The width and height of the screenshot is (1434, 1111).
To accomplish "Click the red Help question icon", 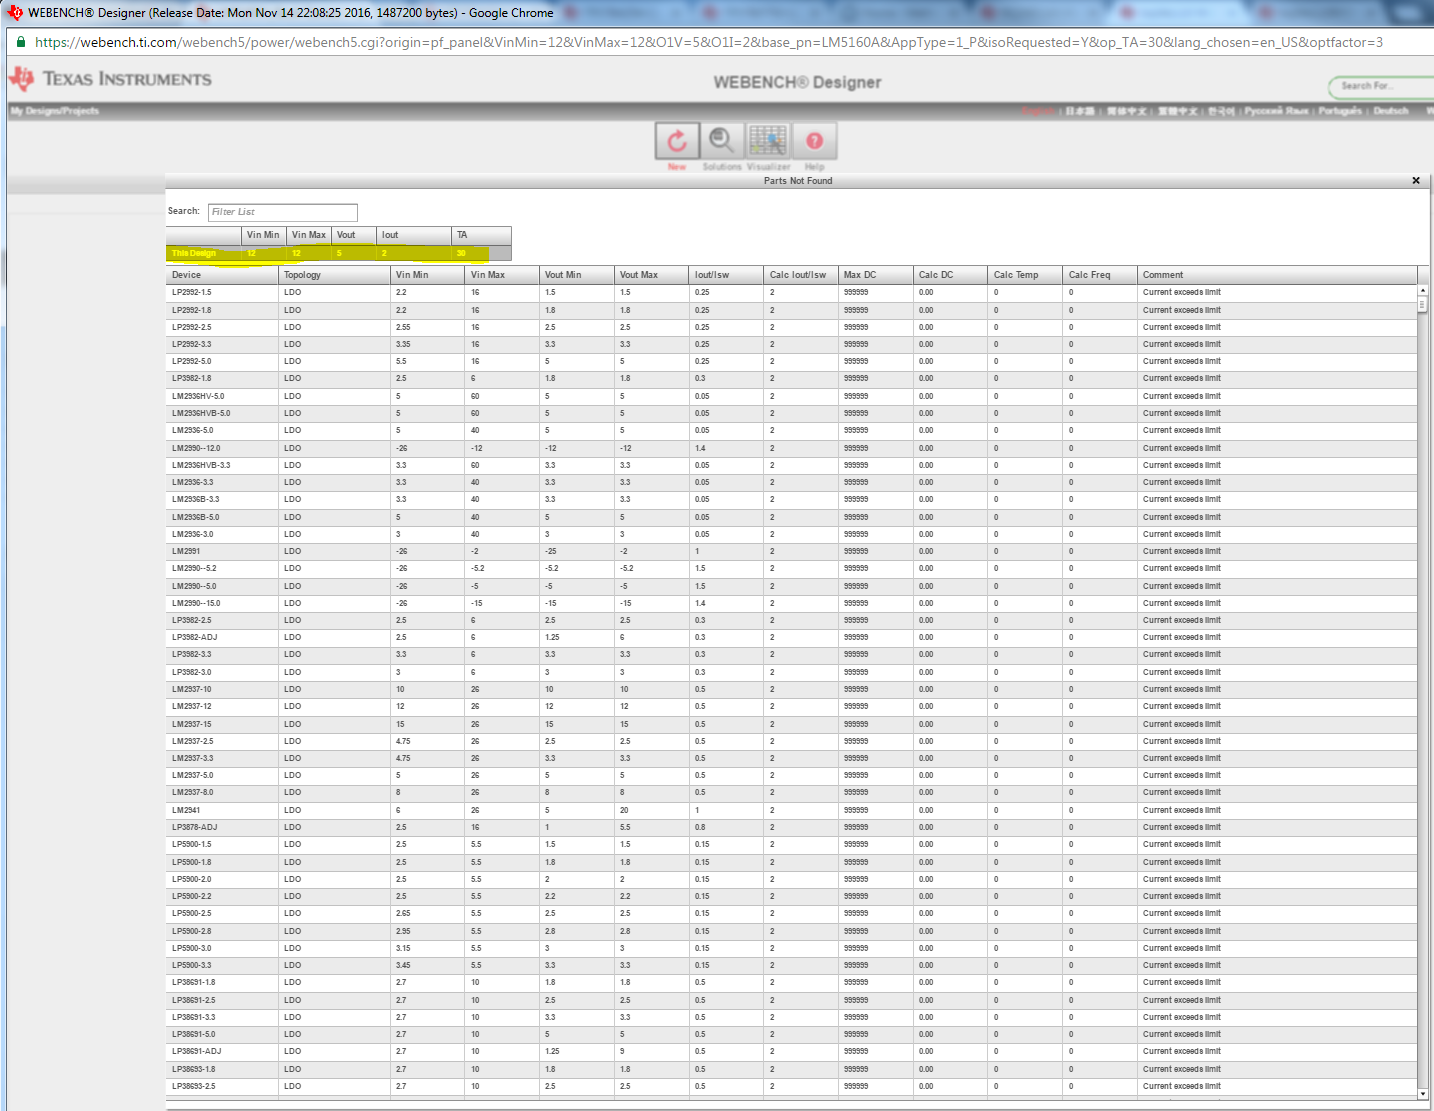I will tap(814, 141).
